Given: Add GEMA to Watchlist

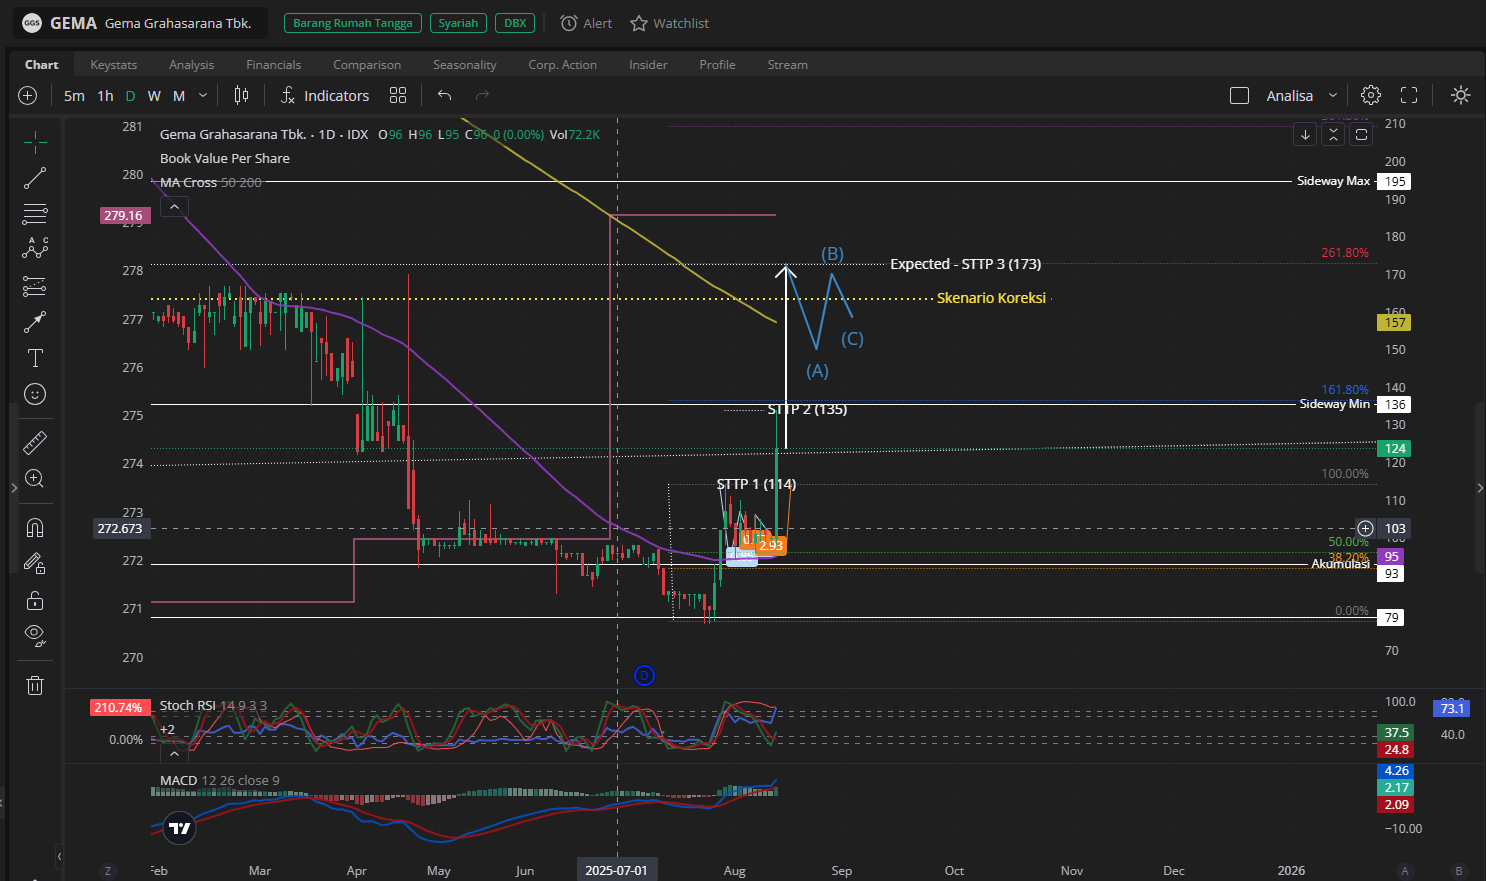Looking at the screenshot, I should point(670,23).
